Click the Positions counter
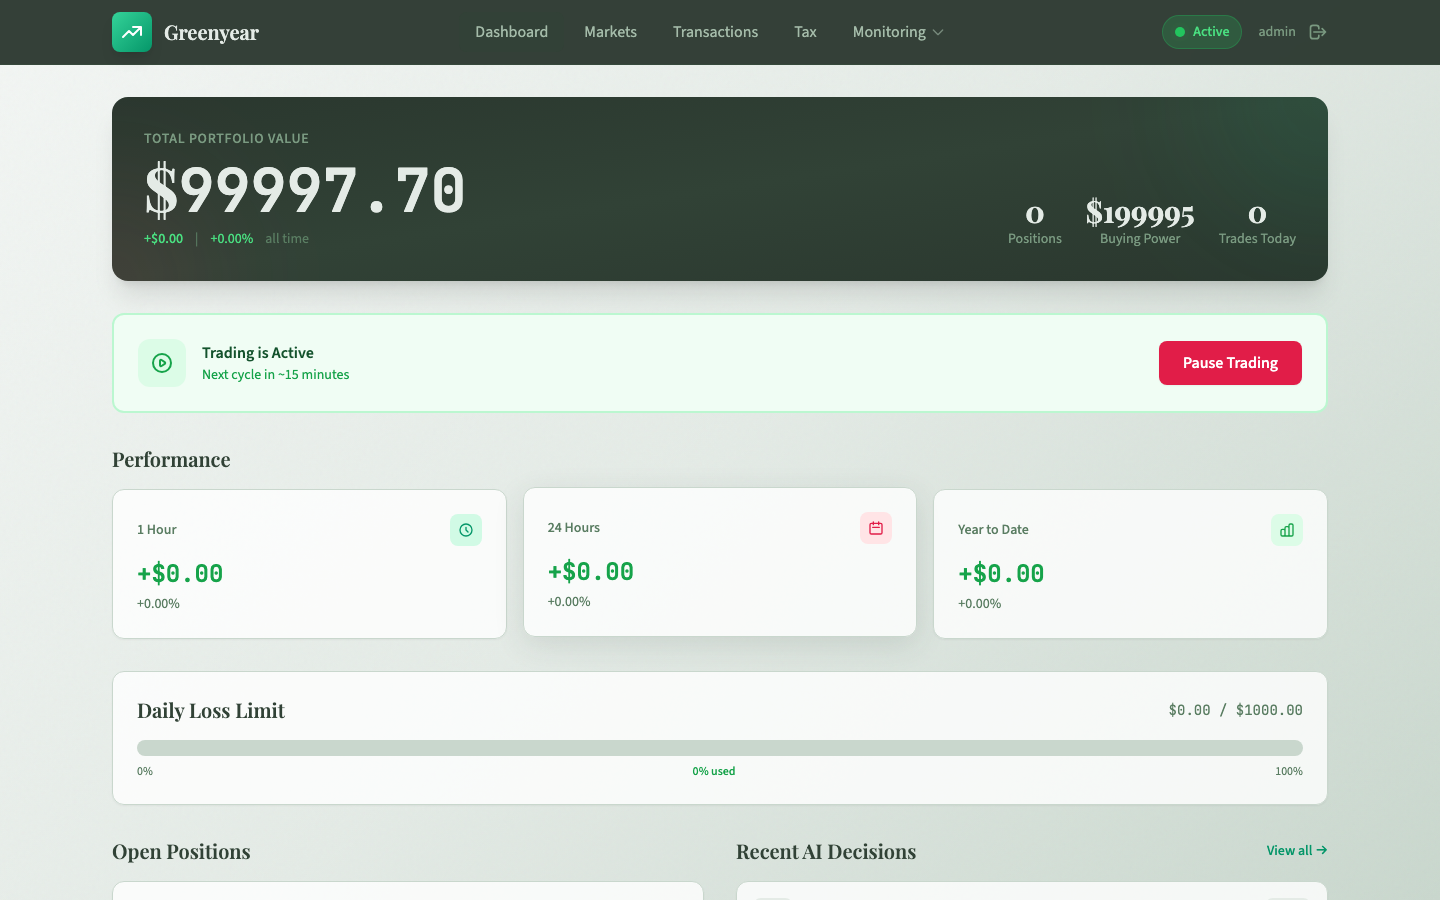 [1035, 222]
